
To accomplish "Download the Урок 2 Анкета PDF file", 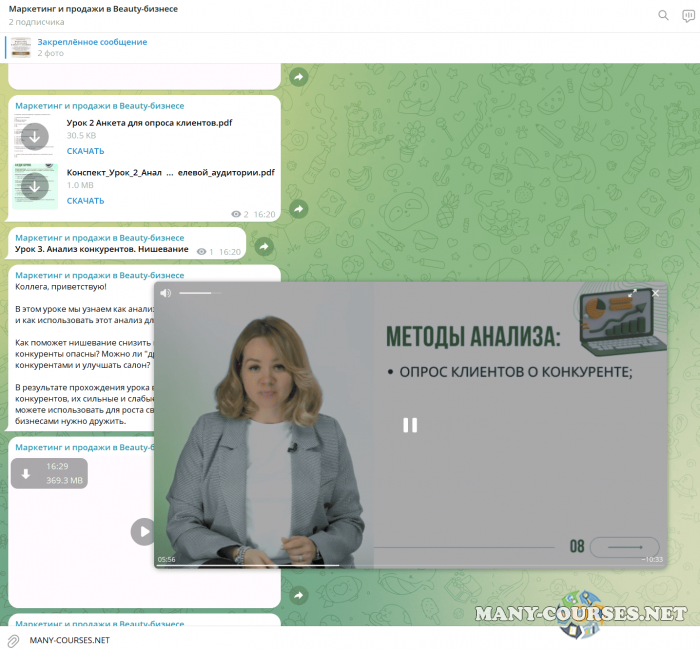I will coord(35,136).
